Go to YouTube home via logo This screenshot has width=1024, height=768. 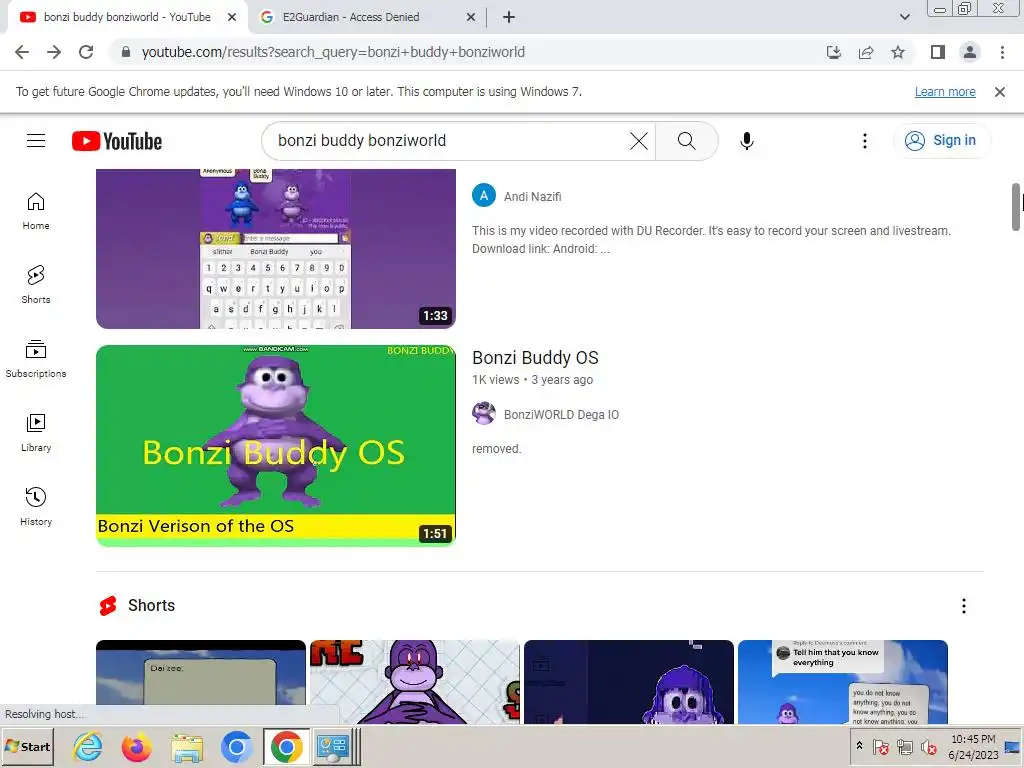click(117, 141)
